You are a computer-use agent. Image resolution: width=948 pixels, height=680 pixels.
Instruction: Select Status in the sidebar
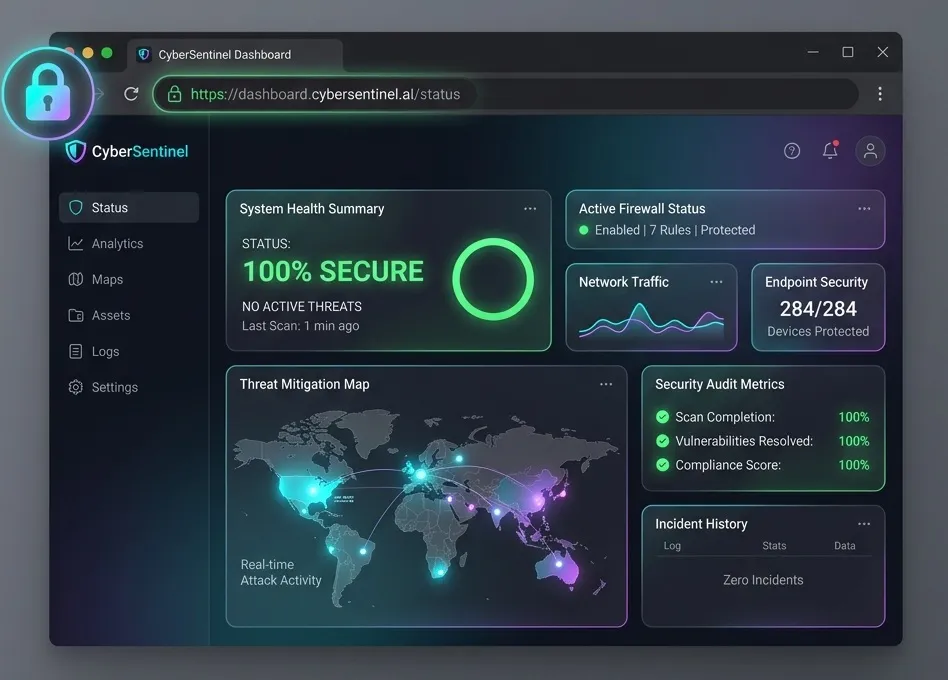(x=129, y=207)
